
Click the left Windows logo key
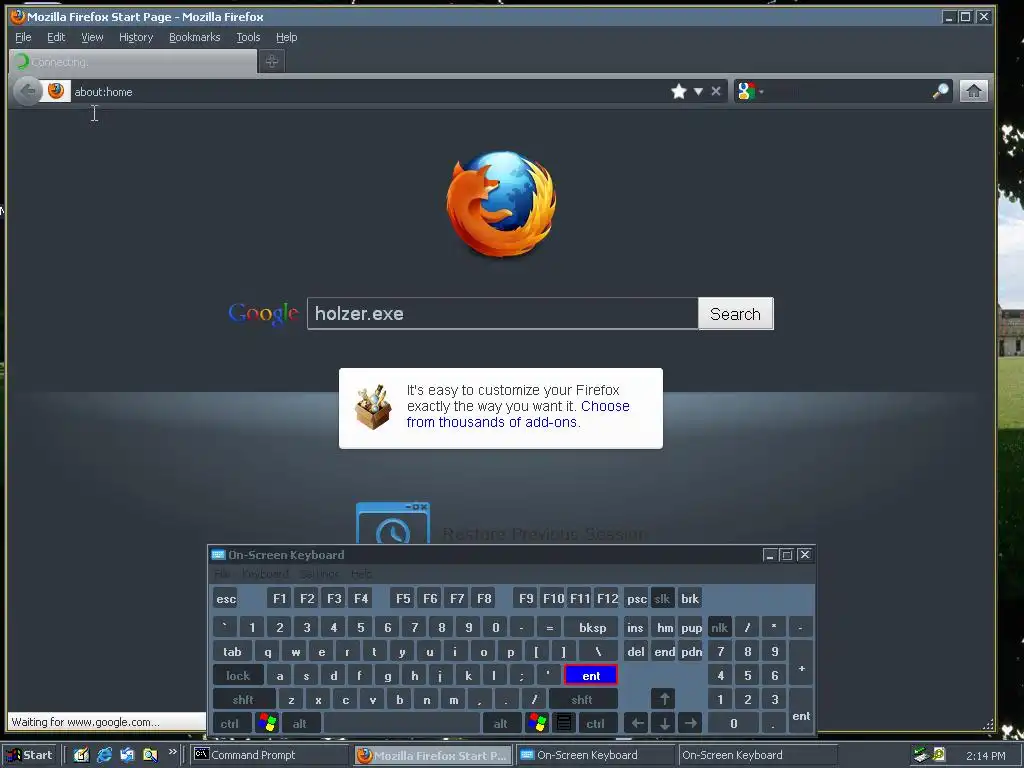pos(266,723)
